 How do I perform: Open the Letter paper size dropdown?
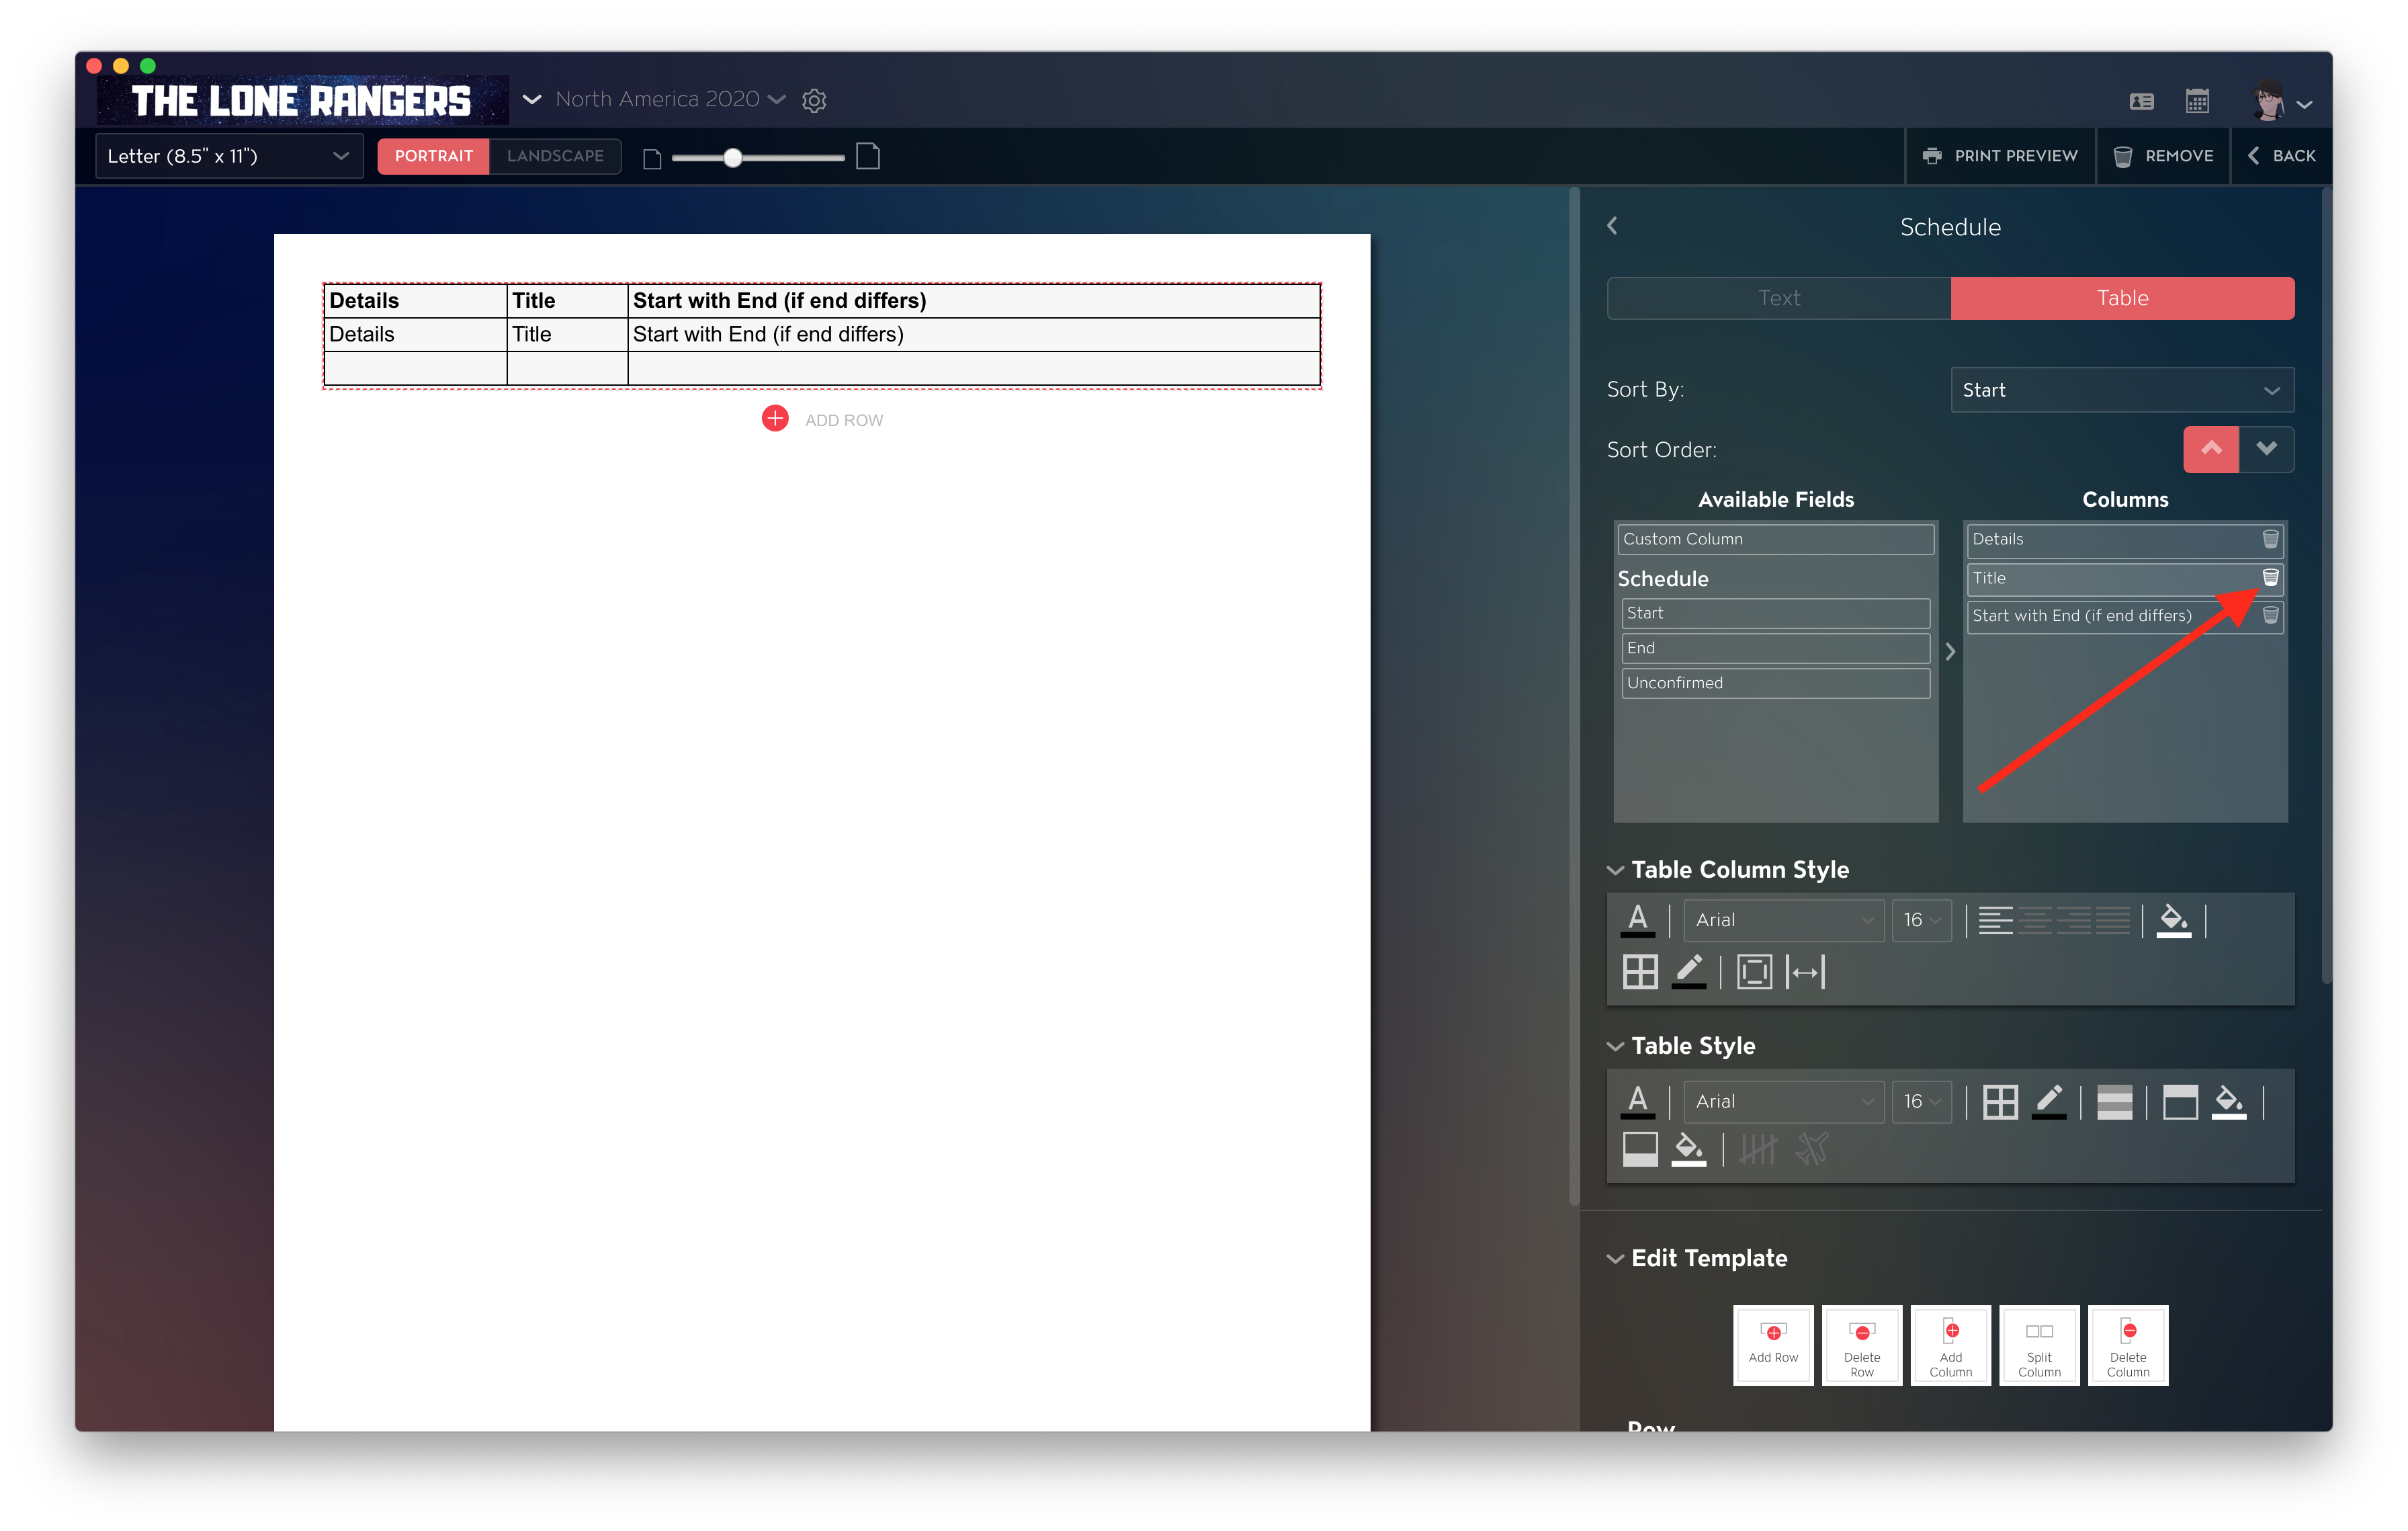[229, 156]
